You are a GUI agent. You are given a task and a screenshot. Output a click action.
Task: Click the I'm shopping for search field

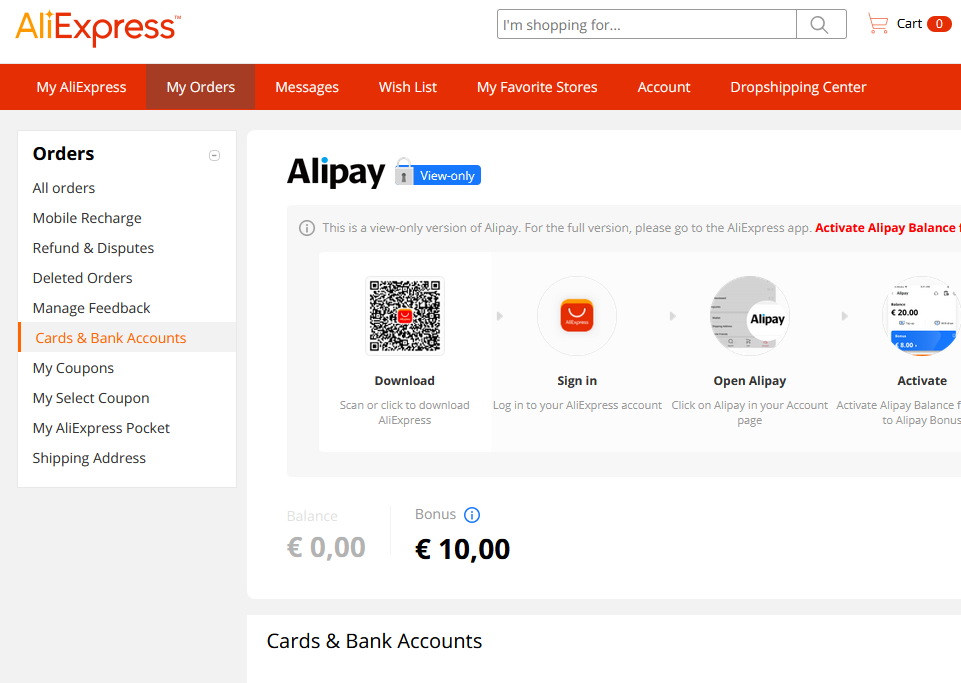[647, 25]
